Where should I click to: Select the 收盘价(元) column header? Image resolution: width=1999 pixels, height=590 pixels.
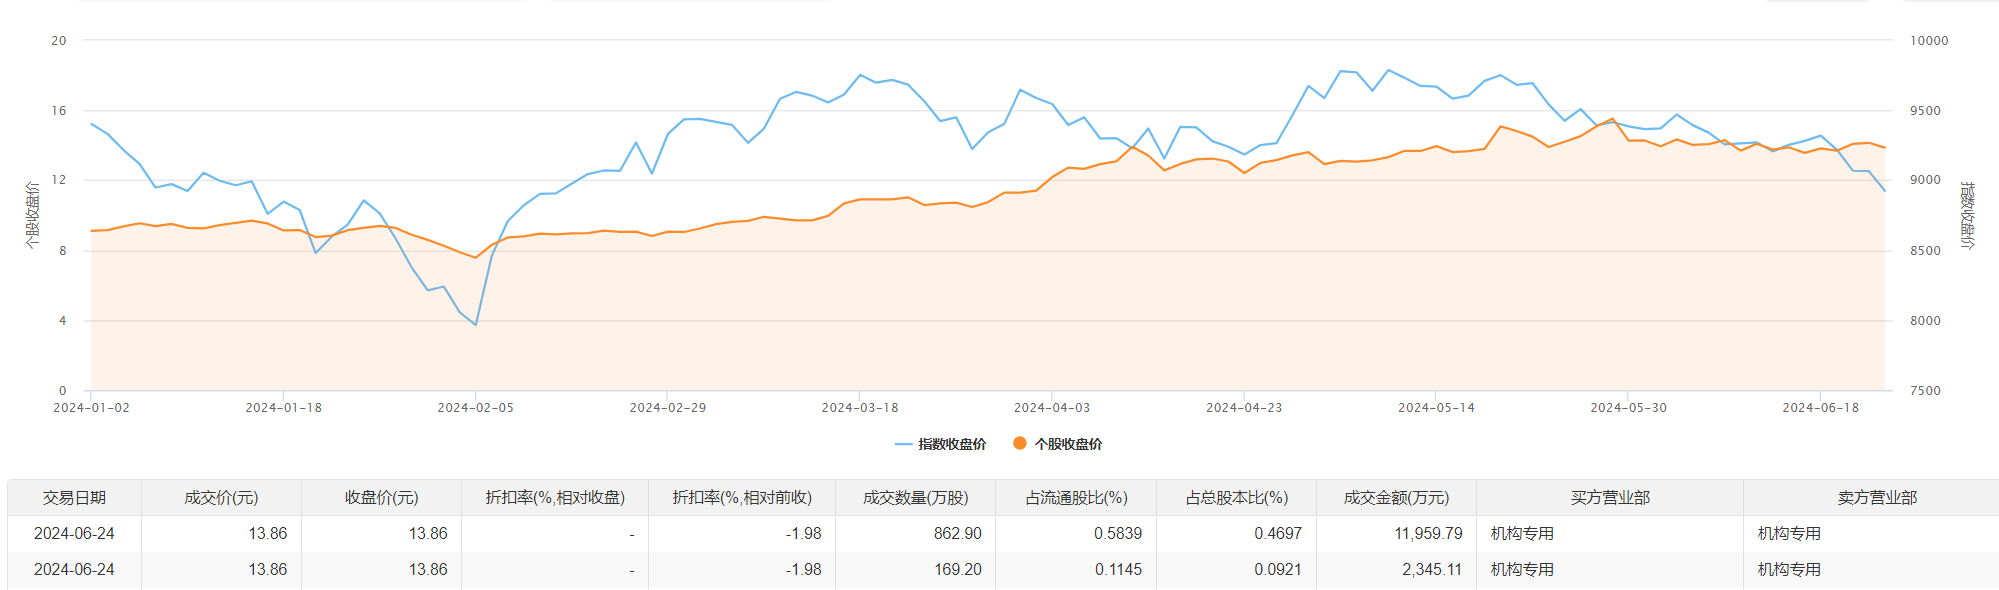pyautogui.click(x=381, y=498)
